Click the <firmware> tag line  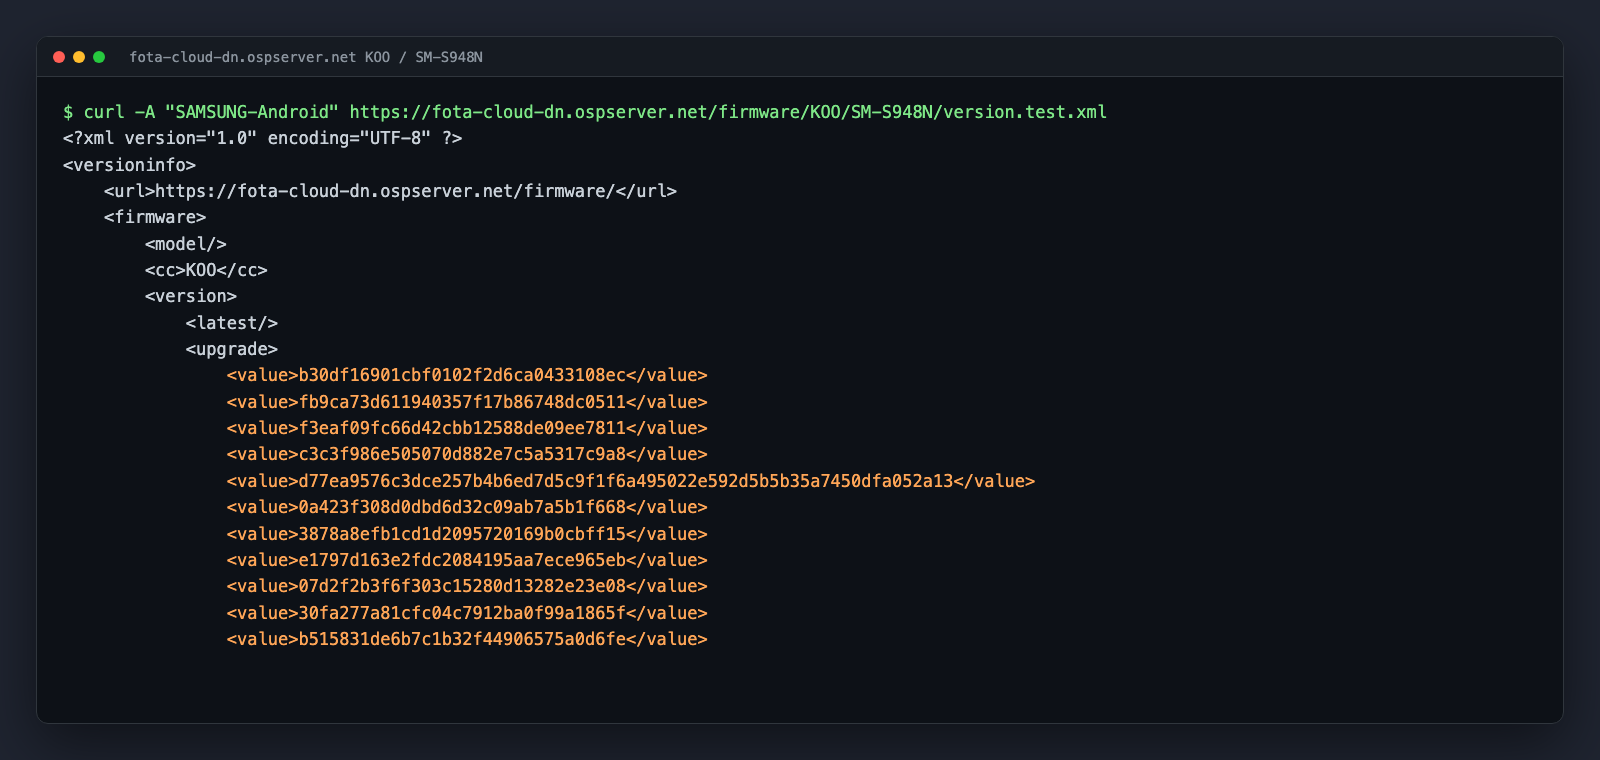tap(155, 217)
